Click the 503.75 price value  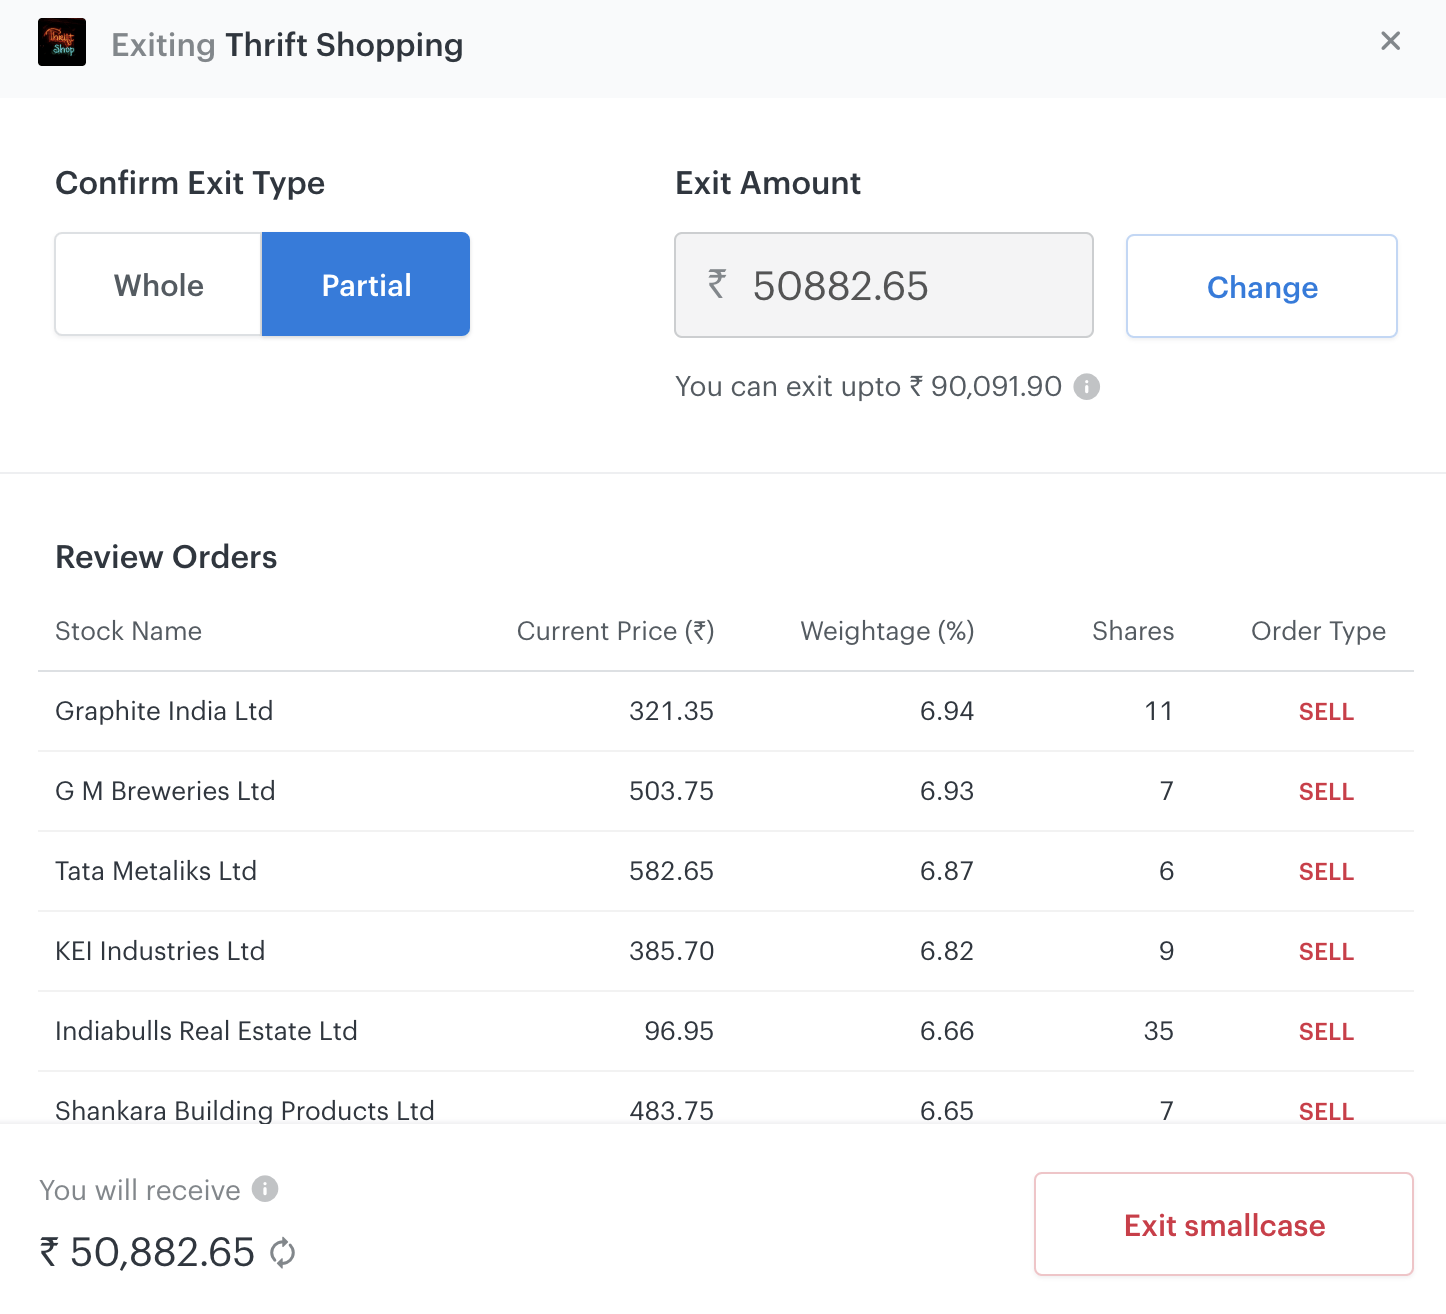click(x=671, y=791)
